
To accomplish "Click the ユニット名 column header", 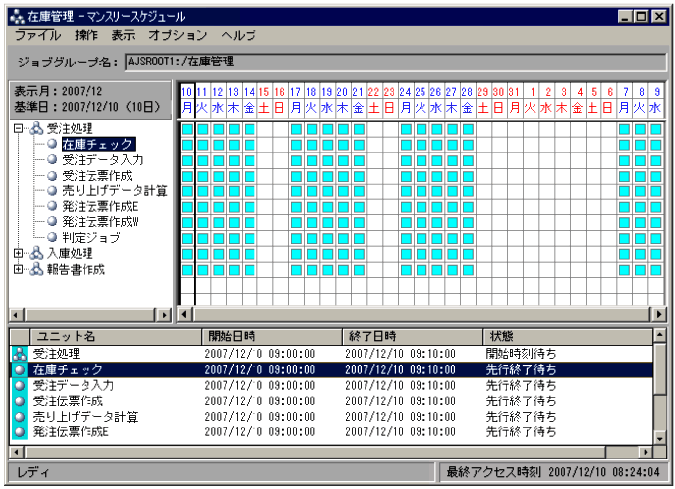I will tap(115, 336).
